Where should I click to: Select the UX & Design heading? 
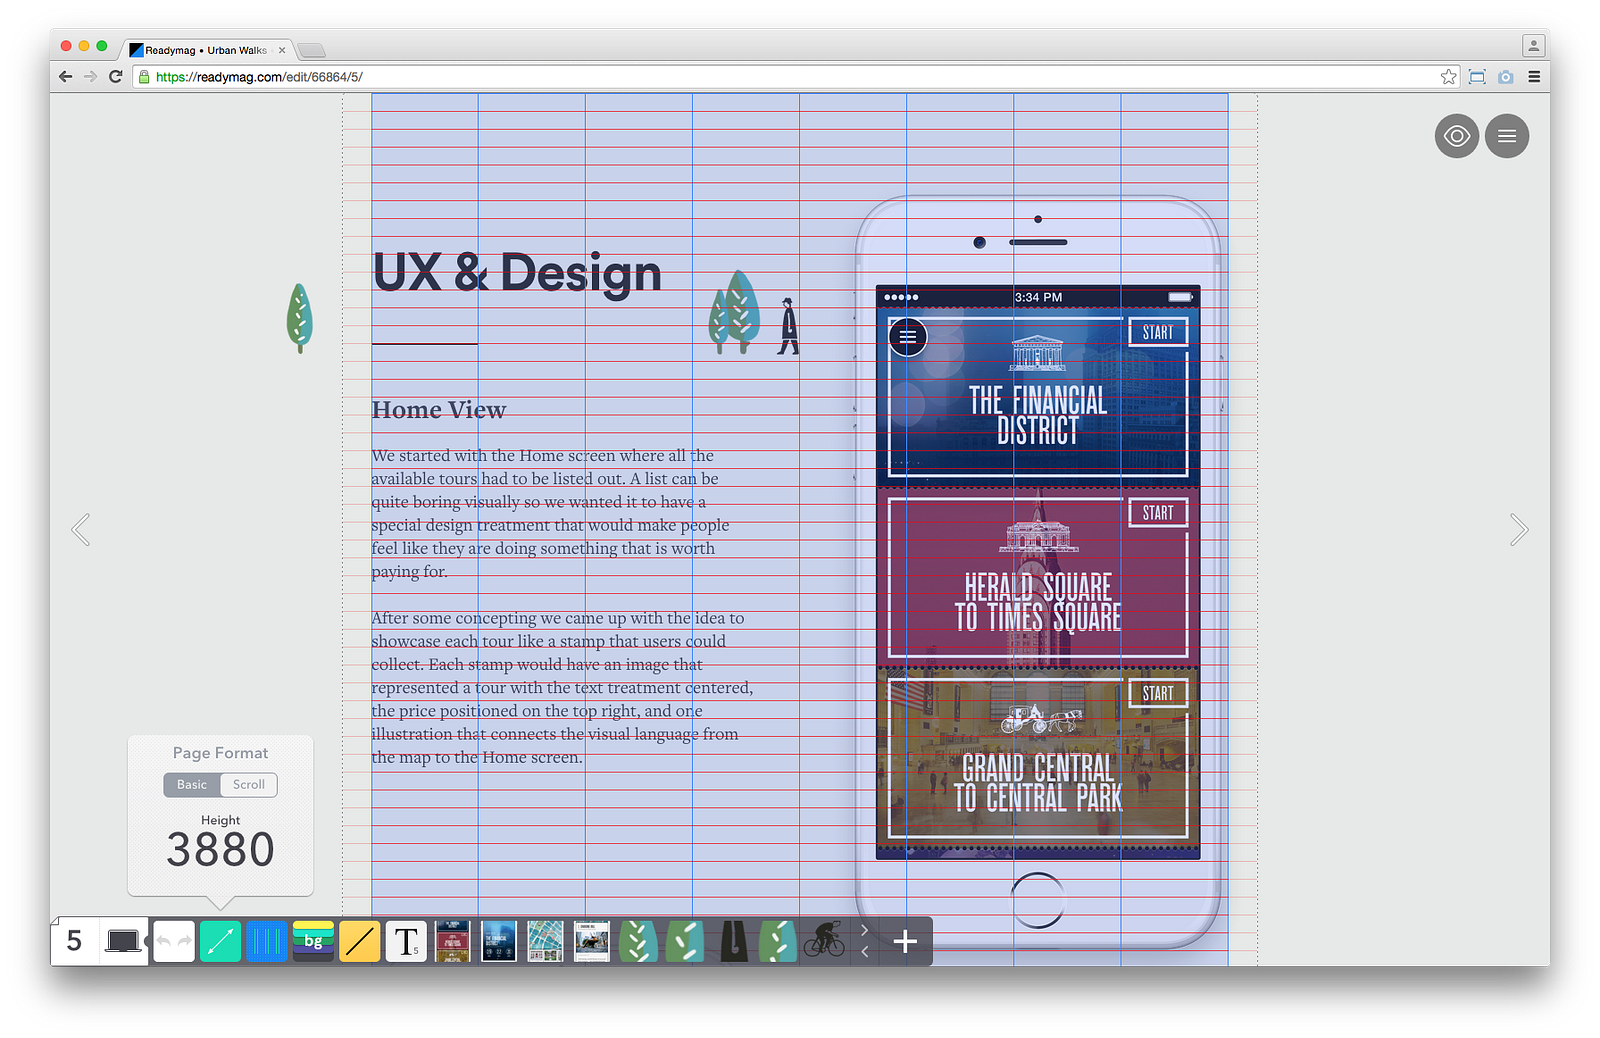pos(517,273)
